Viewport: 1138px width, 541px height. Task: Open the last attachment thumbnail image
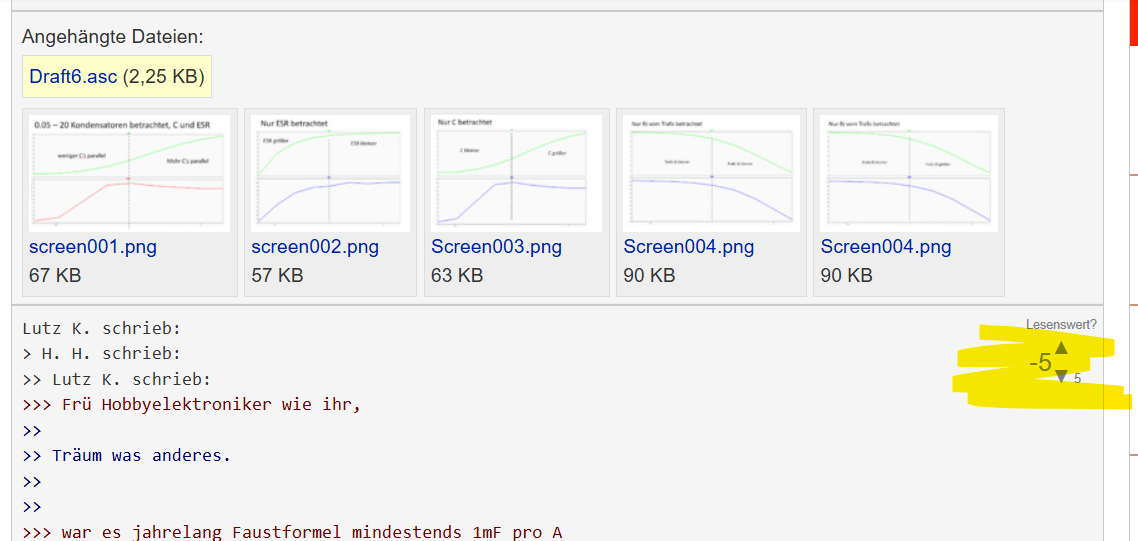[x=908, y=172]
